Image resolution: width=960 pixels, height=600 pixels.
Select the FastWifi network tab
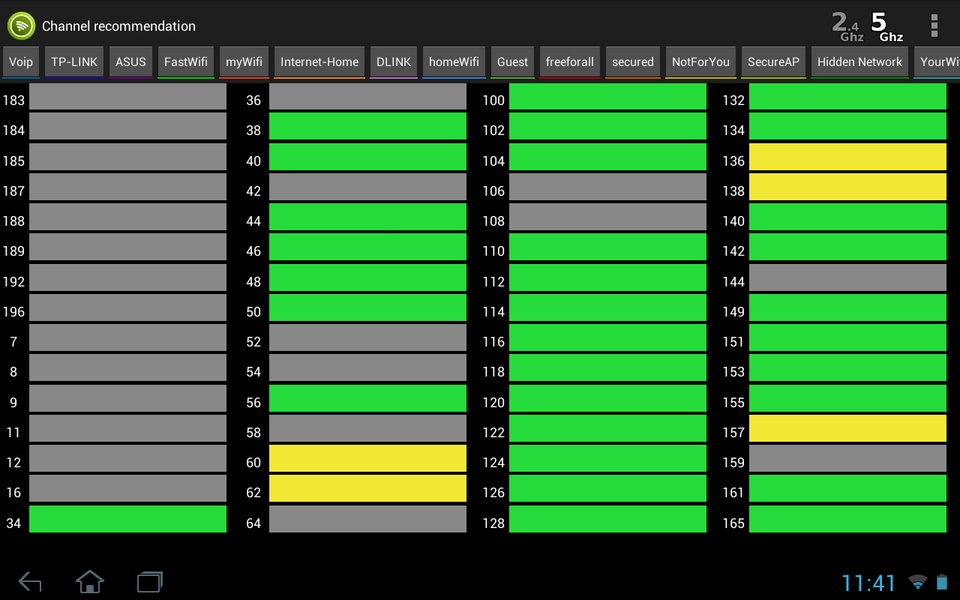point(186,62)
